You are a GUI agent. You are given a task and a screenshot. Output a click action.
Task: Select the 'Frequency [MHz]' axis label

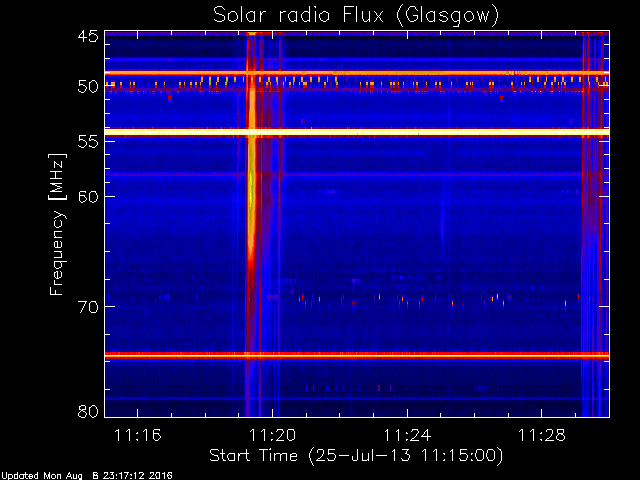click(57, 224)
